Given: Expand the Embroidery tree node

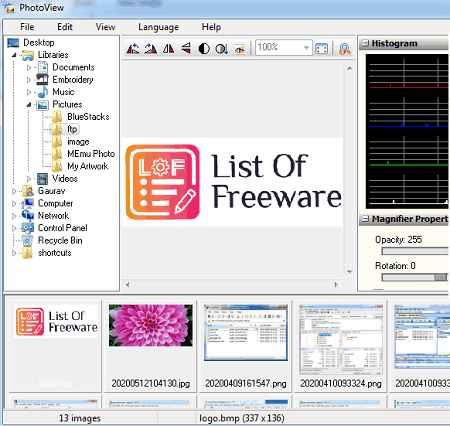Looking at the screenshot, I should pos(29,80).
